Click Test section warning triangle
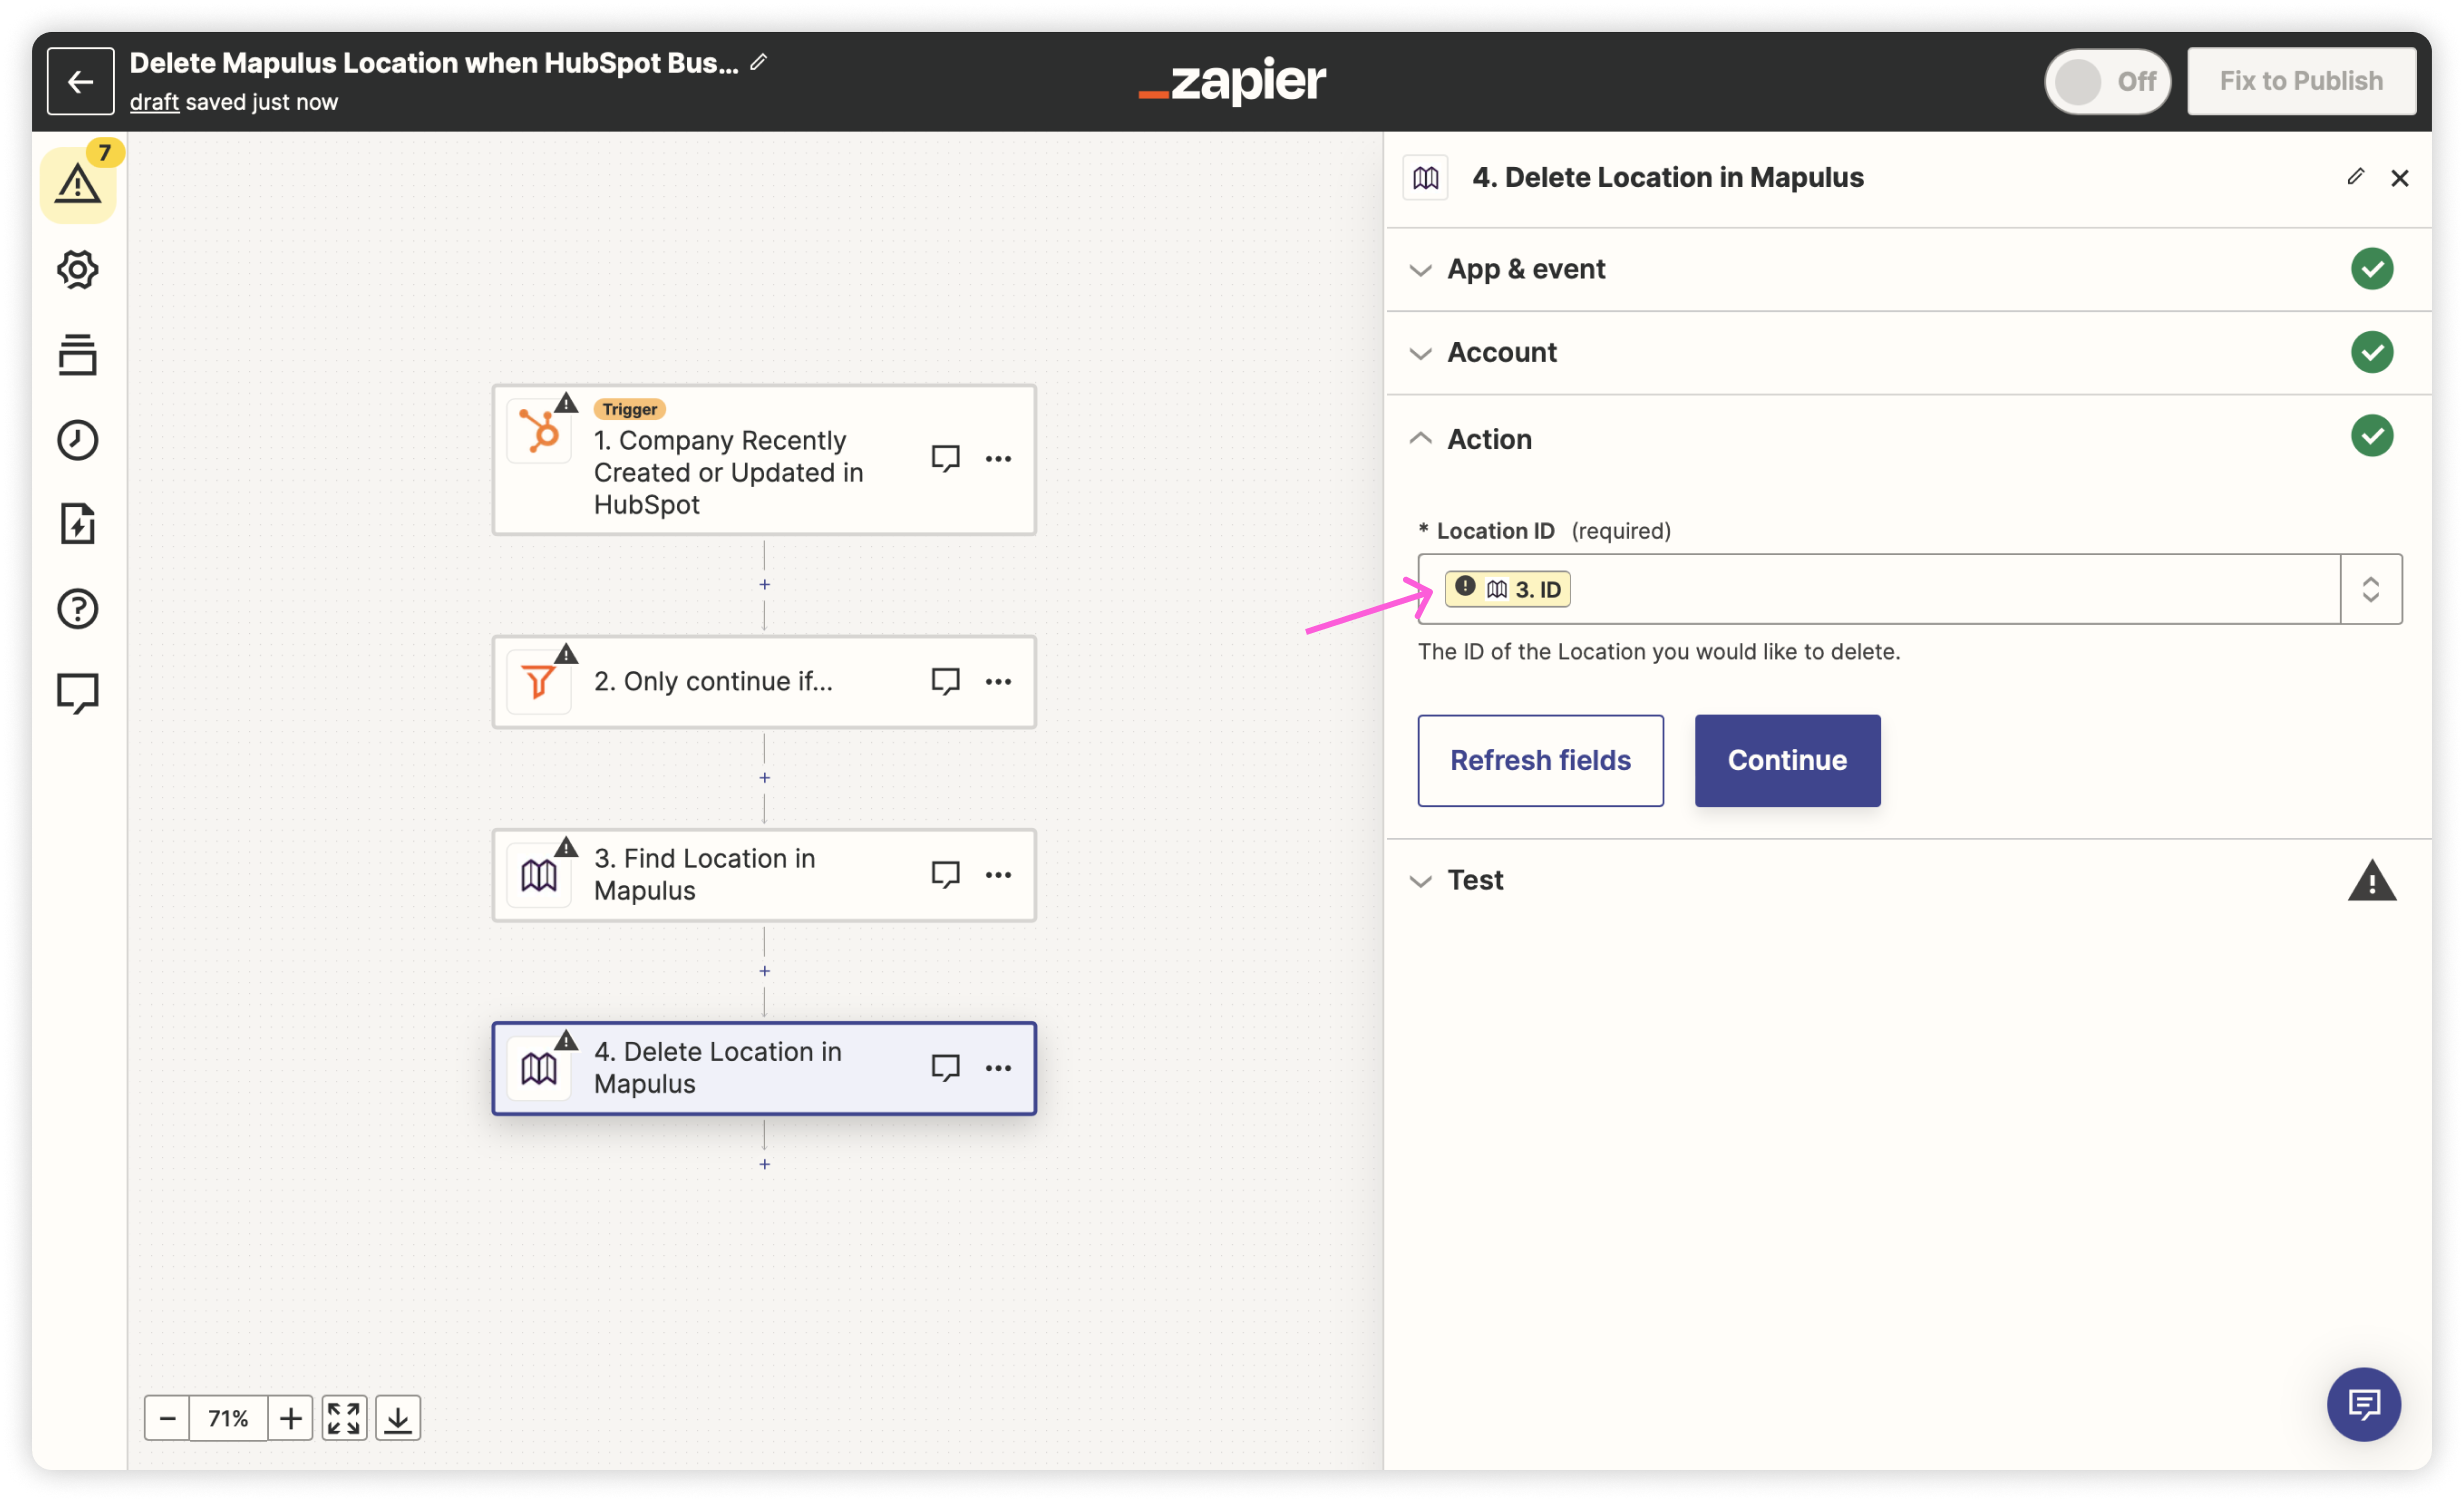 (x=2372, y=881)
